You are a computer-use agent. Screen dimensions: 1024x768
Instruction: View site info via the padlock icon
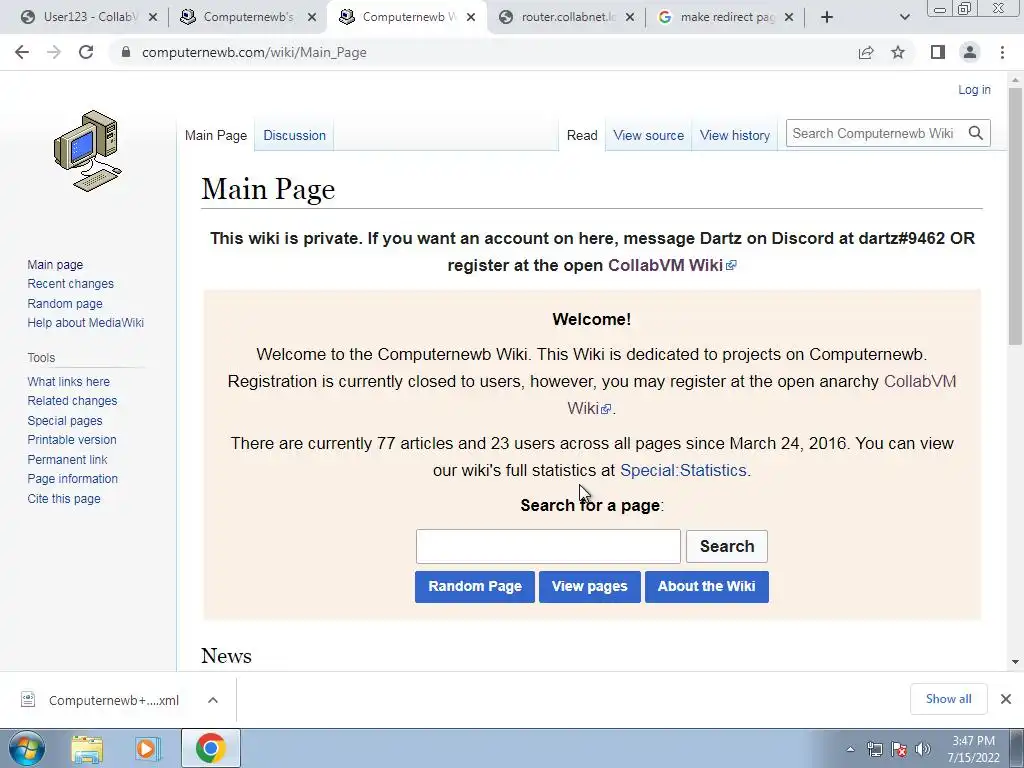127,52
